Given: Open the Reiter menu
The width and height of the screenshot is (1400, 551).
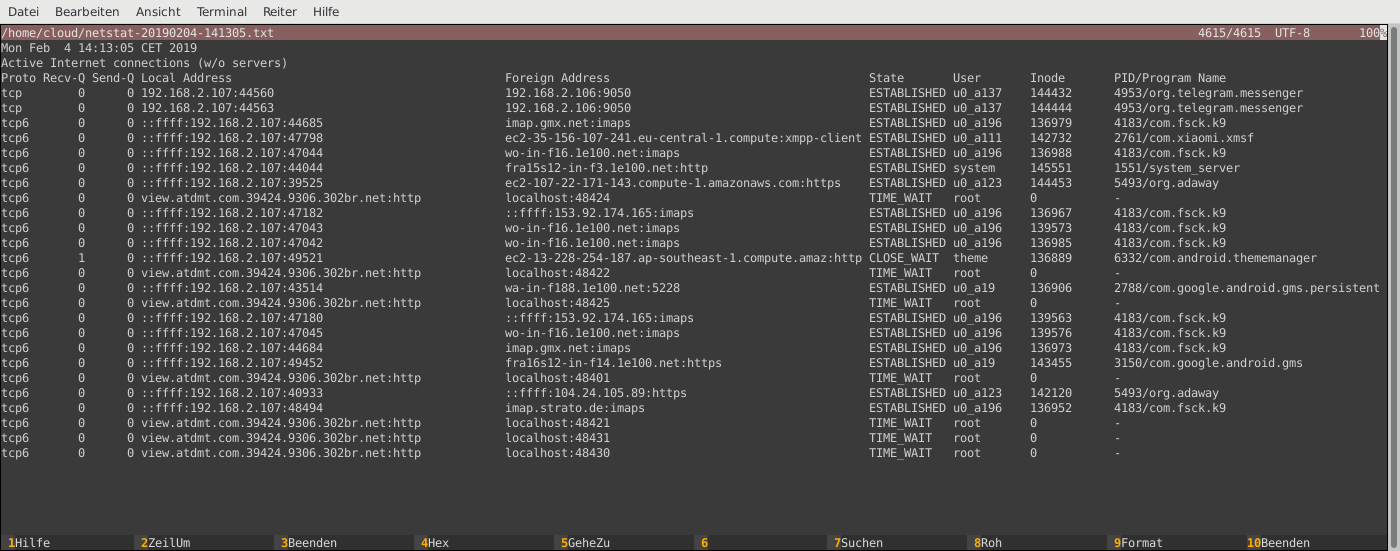Looking at the screenshot, I should pos(280,12).
